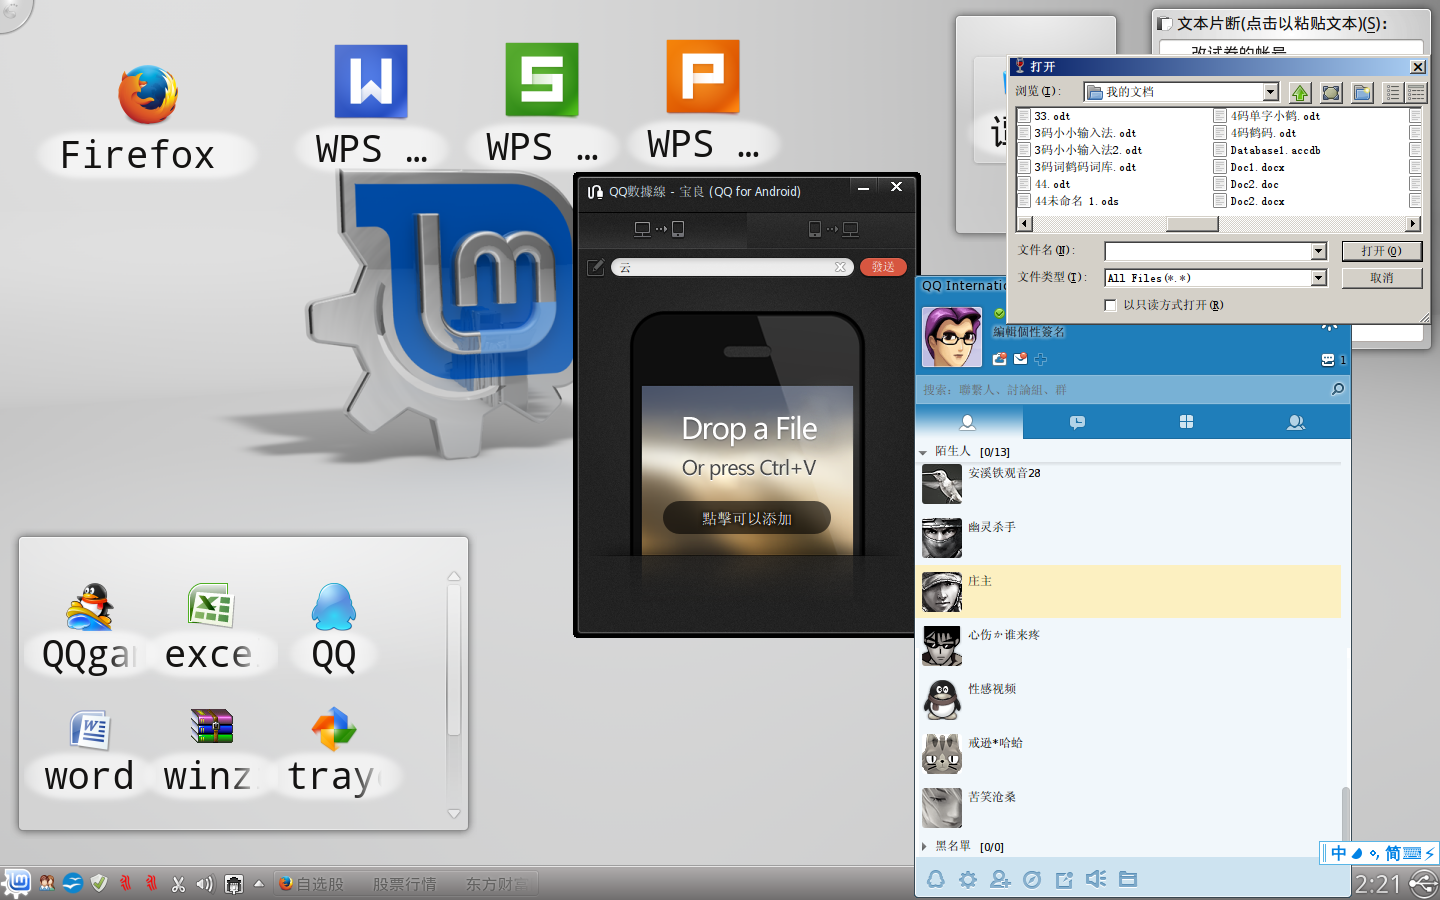Image resolution: width=1440 pixels, height=900 pixels.
Task: Switch to QQ contacts tab
Action: pos(968,422)
